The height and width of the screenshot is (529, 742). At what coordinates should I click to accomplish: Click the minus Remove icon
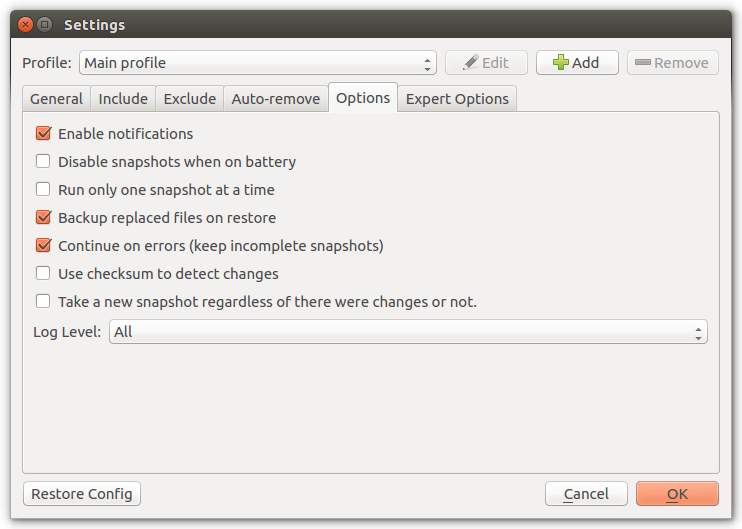pyautogui.click(x=643, y=62)
